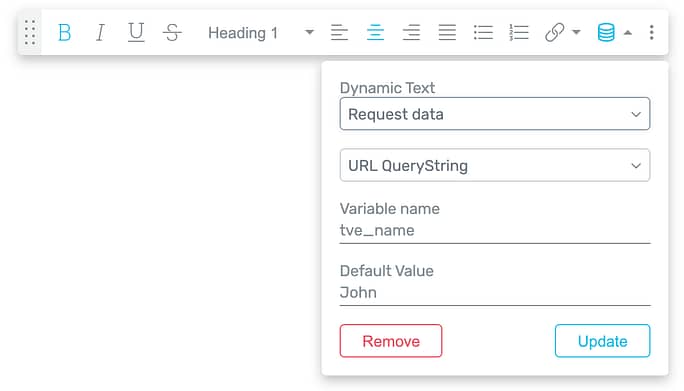Open the Request data dropdown
The height and width of the screenshot is (391, 684).
[495, 114]
